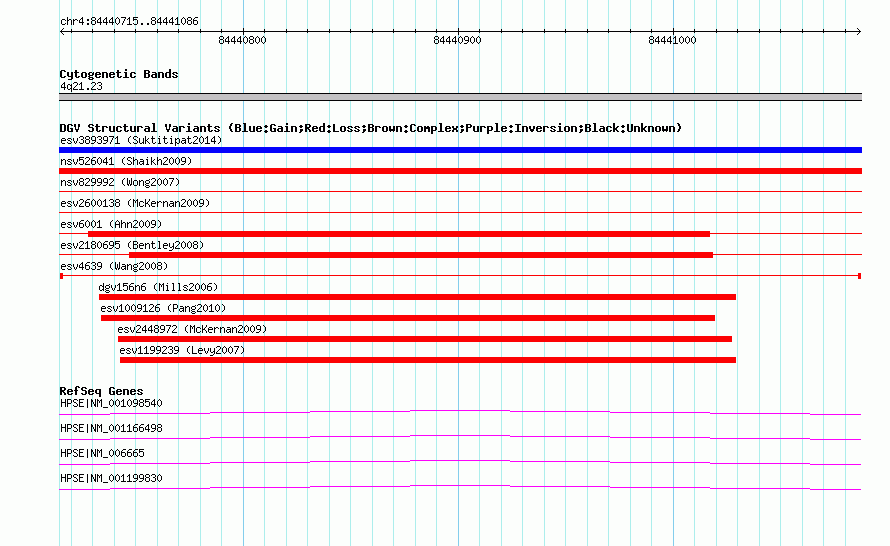Click the ruler's left arrow end
This screenshot has height=546, width=890.
[x=62, y=31]
